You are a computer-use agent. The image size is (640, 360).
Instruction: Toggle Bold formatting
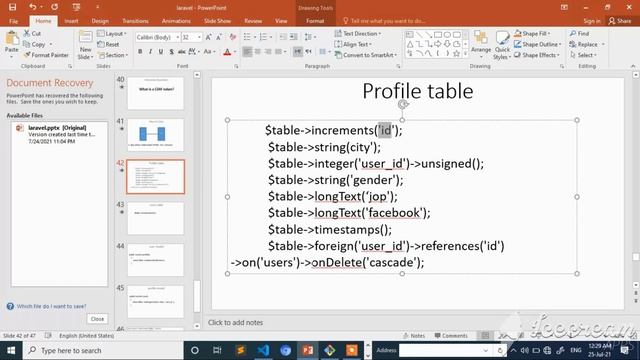(140, 52)
